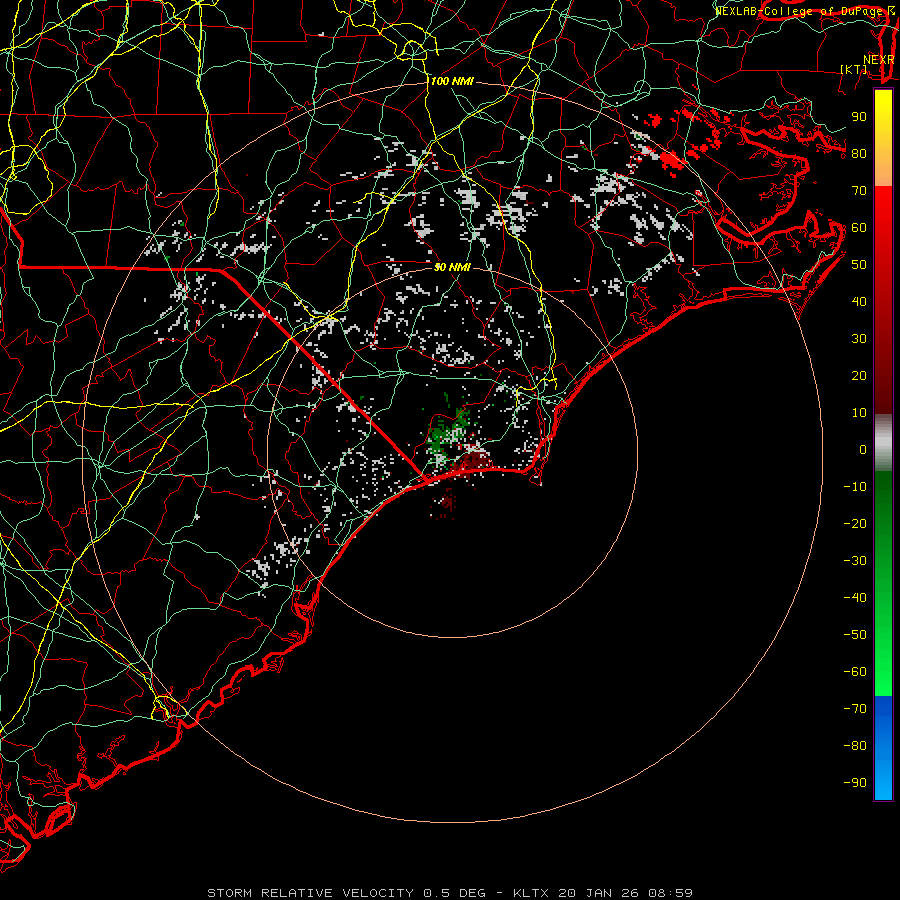
Task: Click the 50 value on velocity scale
Action: coord(859,265)
